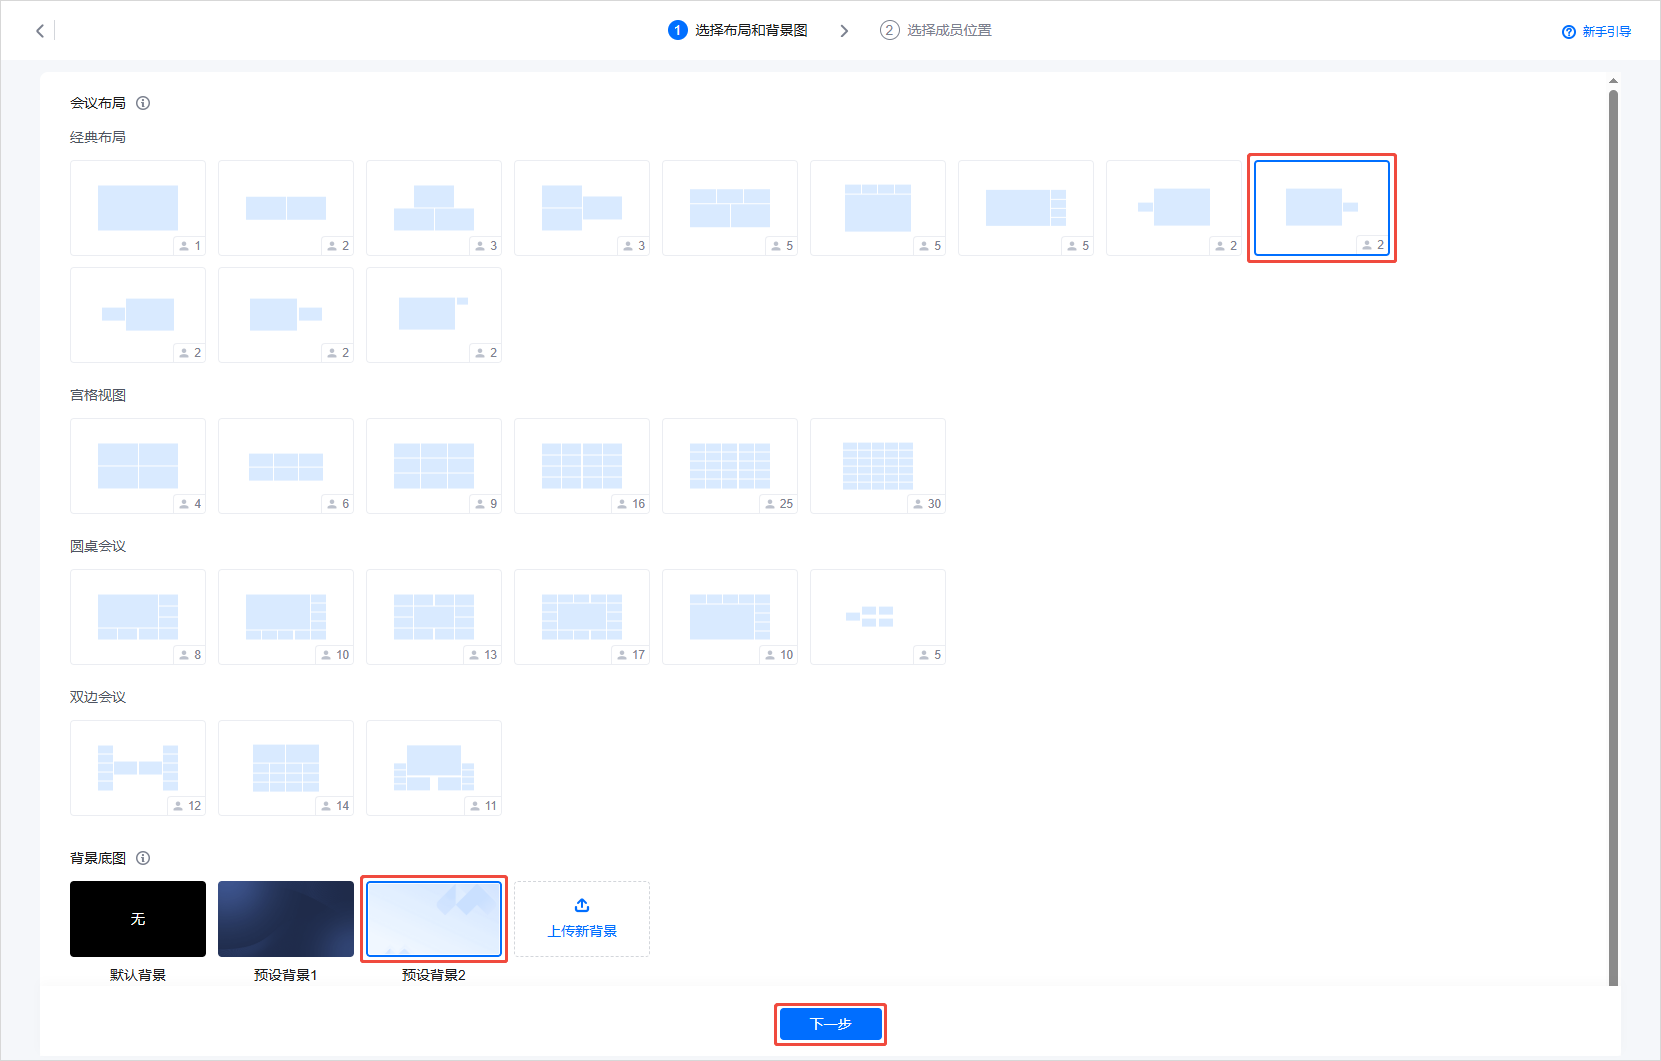The image size is (1661, 1061).
Task: Select the 5-person layout with right column
Action: tap(1026, 208)
